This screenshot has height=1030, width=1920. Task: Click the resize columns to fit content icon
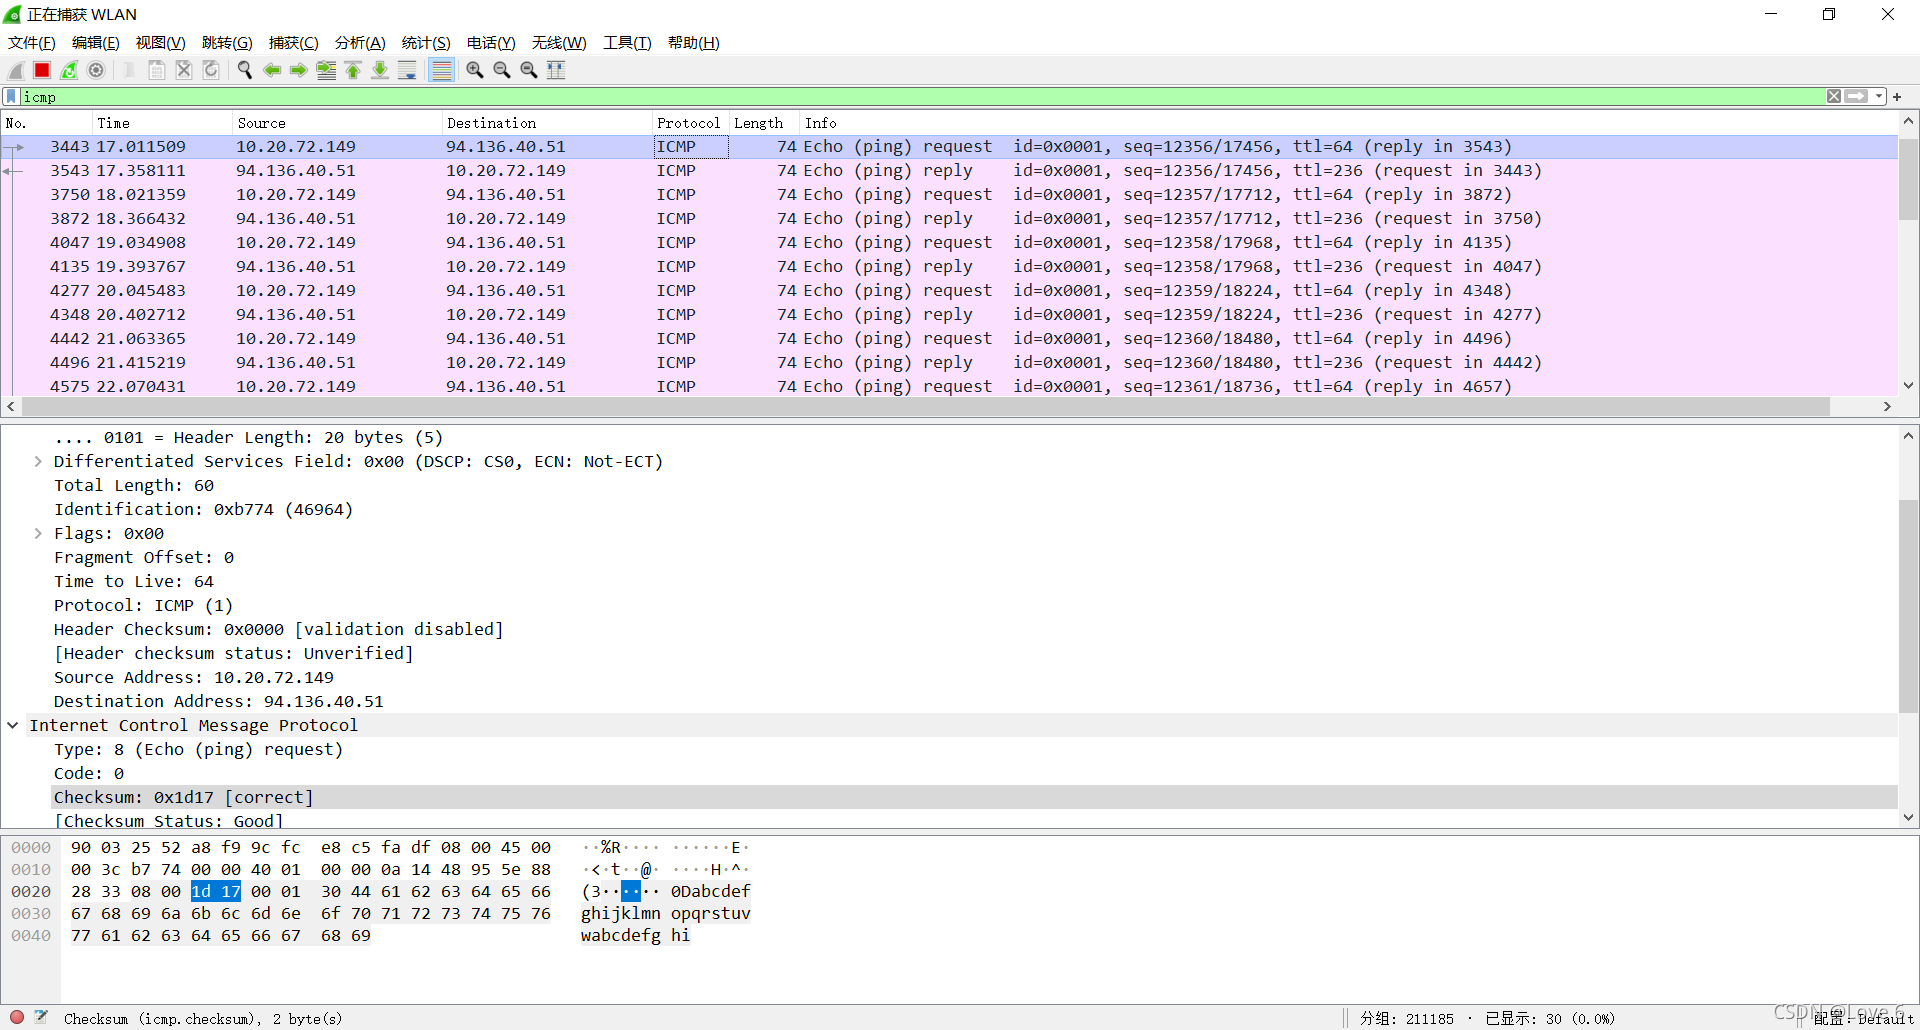tap(556, 70)
